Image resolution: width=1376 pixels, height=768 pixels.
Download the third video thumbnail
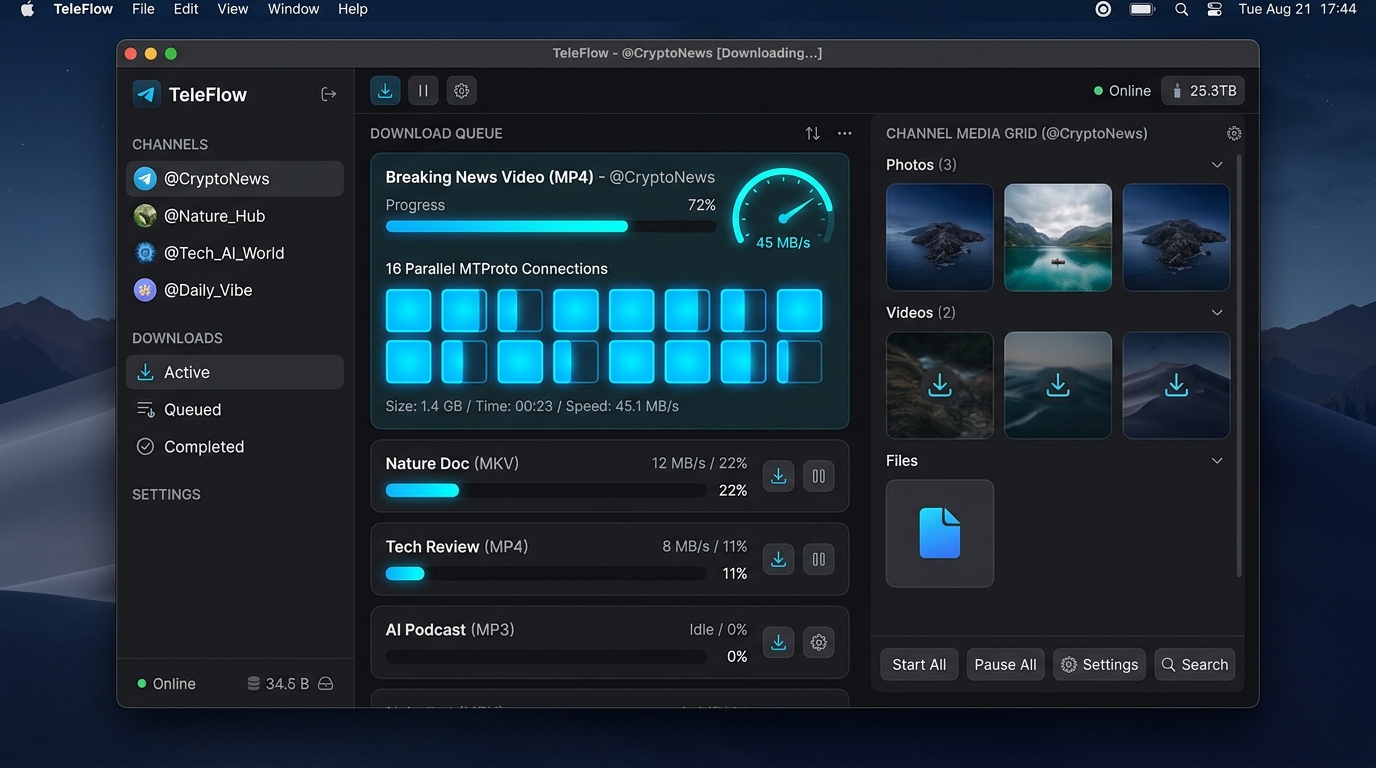(x=1176, y=385)
